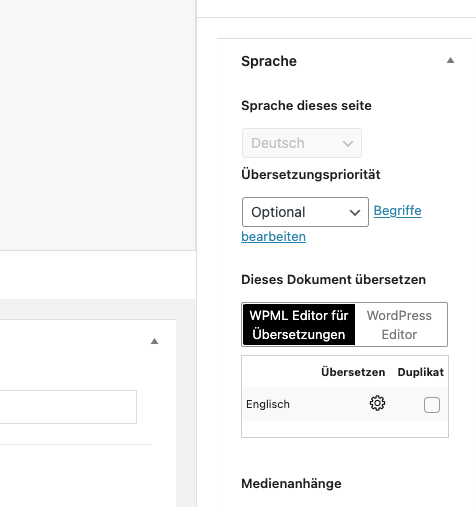Screen dimensions: 476x507
Task: Collapse the Sprache panel arrow
Action: 450,60
